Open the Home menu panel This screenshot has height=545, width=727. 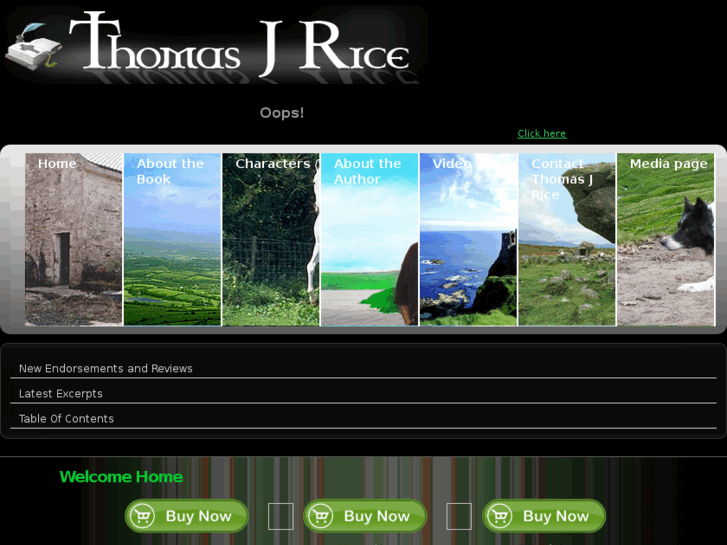(x=74, y=239)
